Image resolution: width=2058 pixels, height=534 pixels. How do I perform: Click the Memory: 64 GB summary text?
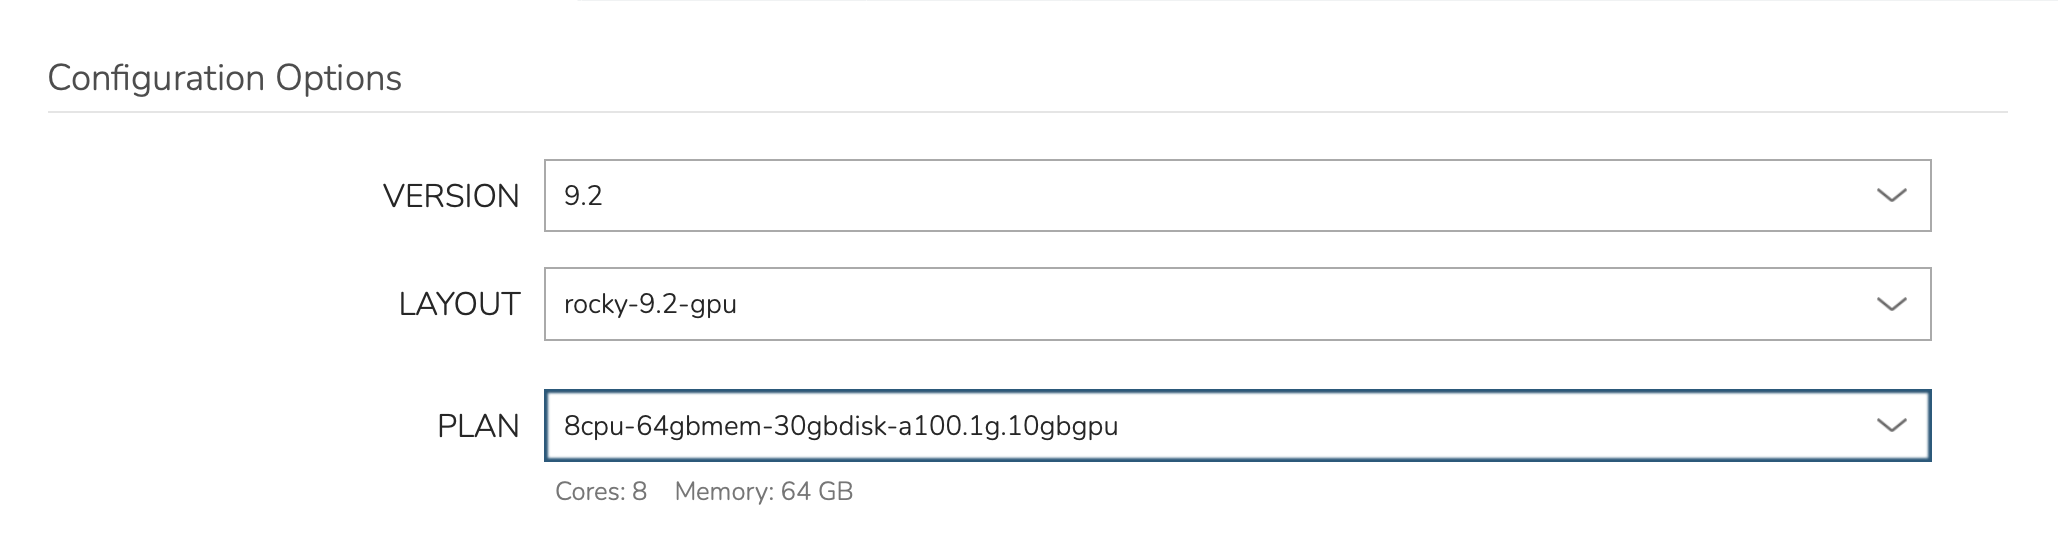click(764, 492)
